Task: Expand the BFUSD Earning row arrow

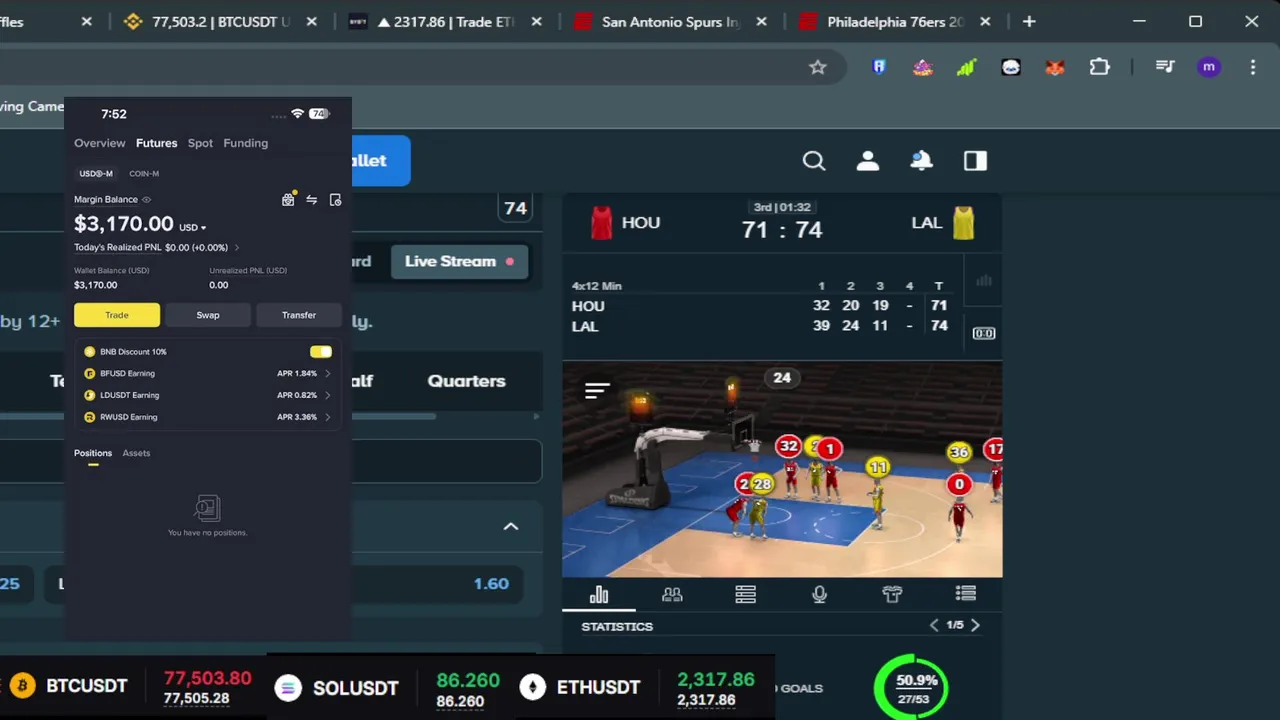Action: point(327,374)
